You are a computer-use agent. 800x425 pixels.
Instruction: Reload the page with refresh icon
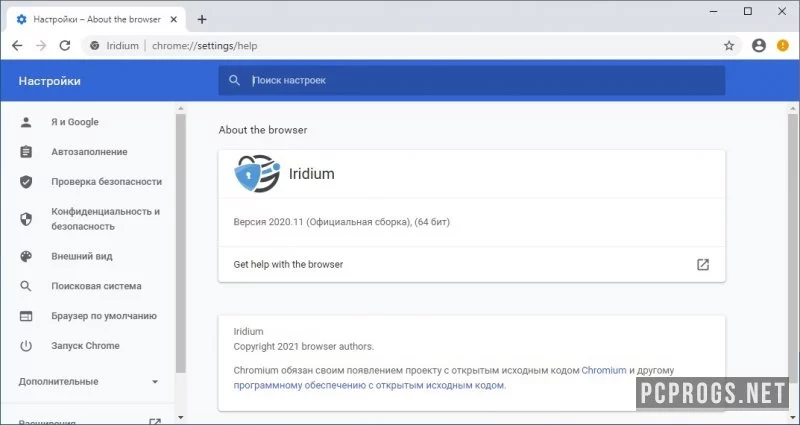pos(65,46)
